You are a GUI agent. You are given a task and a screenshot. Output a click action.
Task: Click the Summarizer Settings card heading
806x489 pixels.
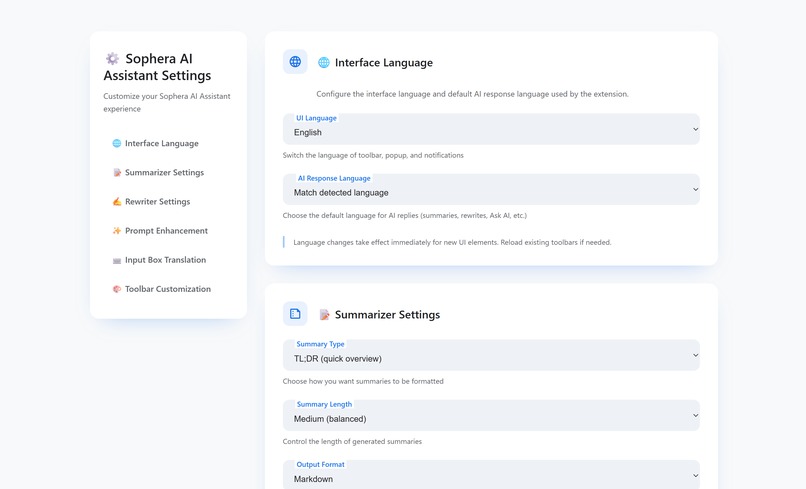[388, 315]
